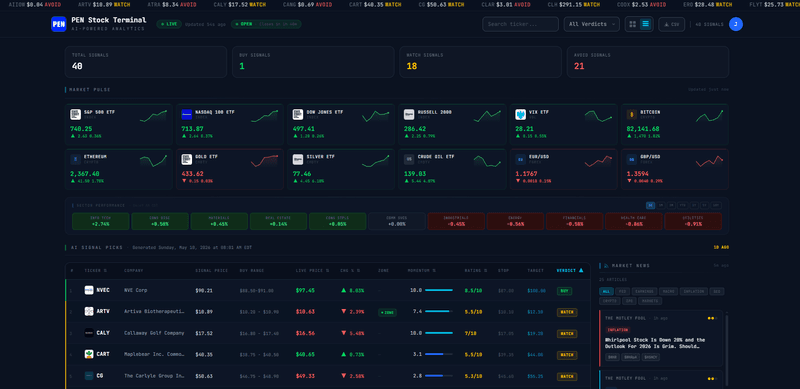View the Gold ETF sparkline chart
The height and width of the screenshot is (389, 800).
pos(265,160)
